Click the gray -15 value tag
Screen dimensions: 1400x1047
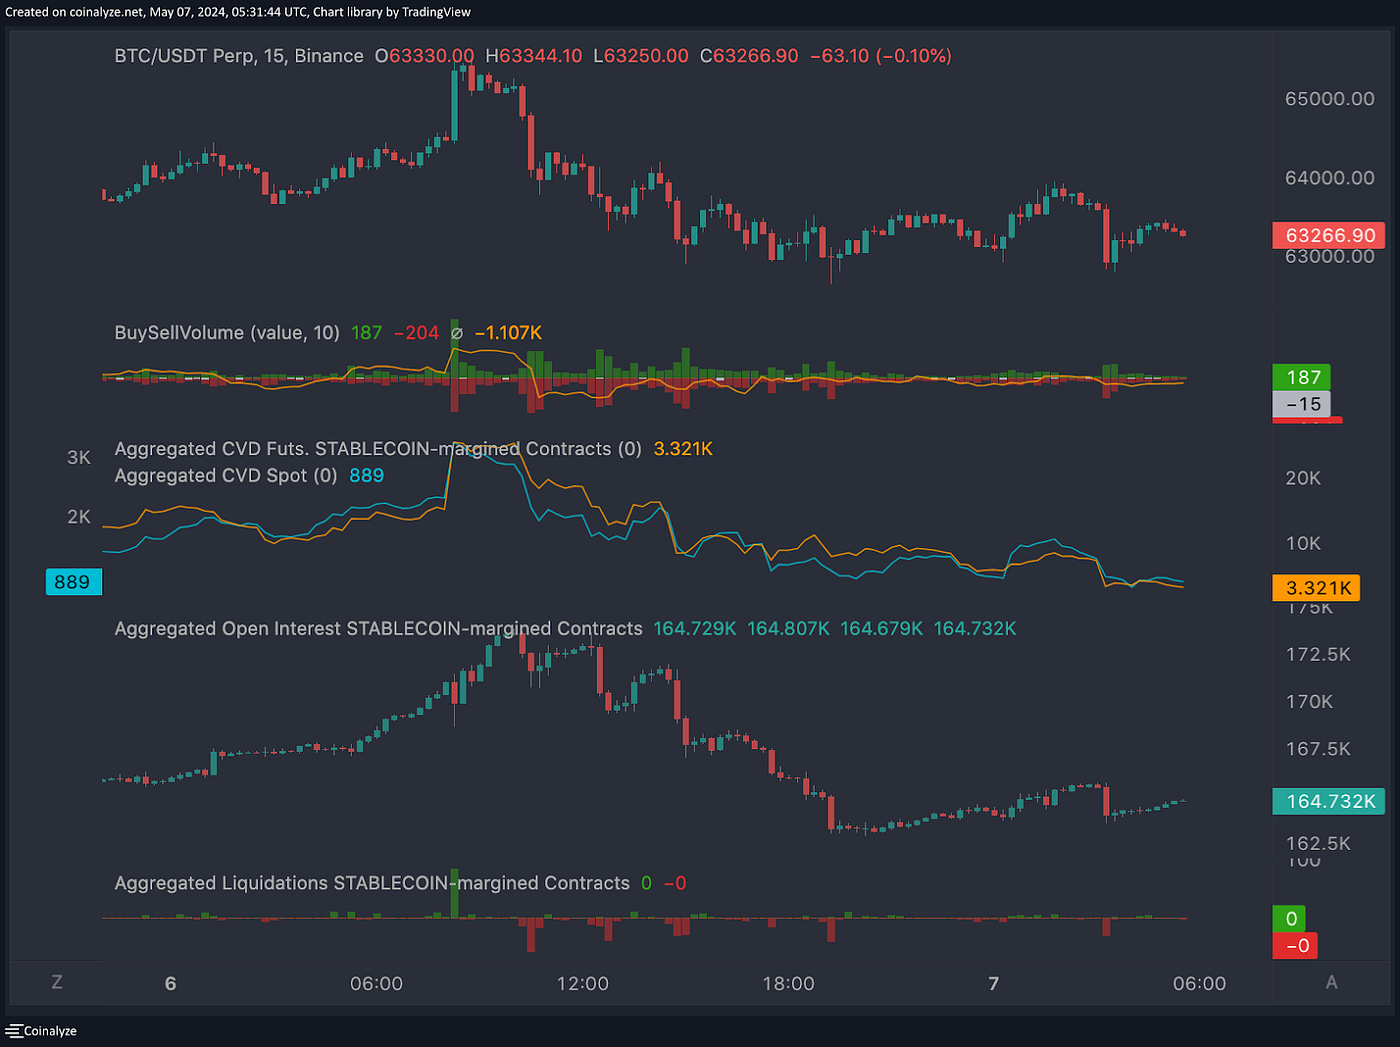tap(1303, 404)
